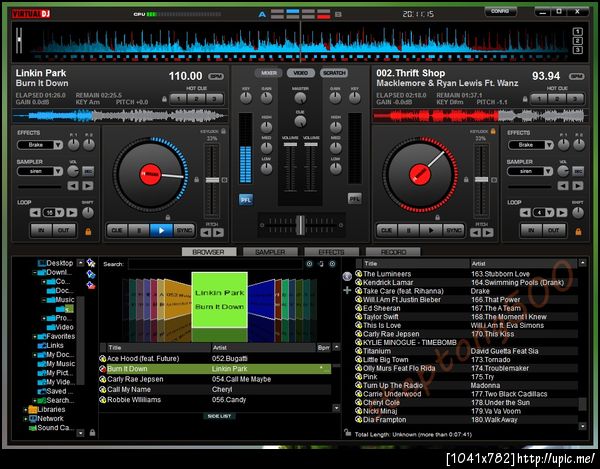The height and width of the screenshot is (469, 600).
Task: Play the right deck Thrift Shop
Action: [431, 230]
